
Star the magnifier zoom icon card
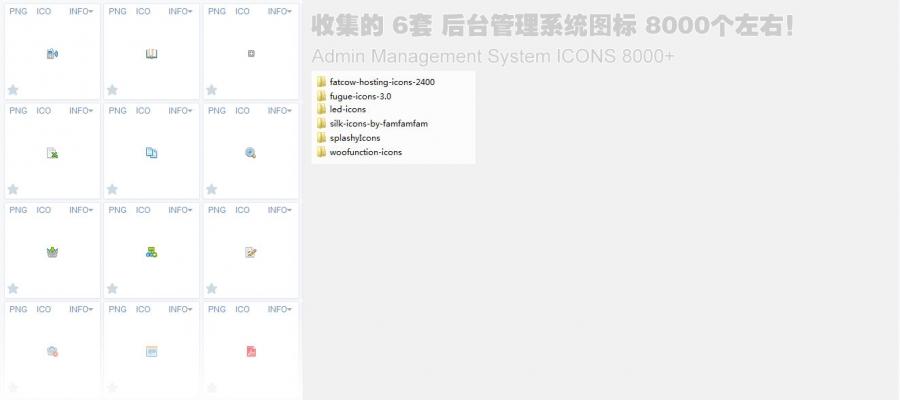point(212,189)
